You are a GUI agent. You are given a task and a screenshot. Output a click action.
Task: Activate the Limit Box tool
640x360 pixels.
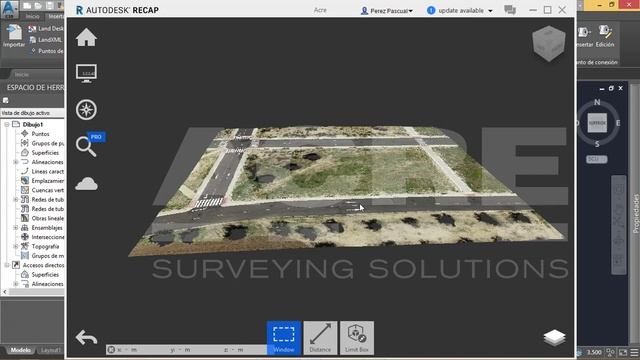(x=357, y=338)
